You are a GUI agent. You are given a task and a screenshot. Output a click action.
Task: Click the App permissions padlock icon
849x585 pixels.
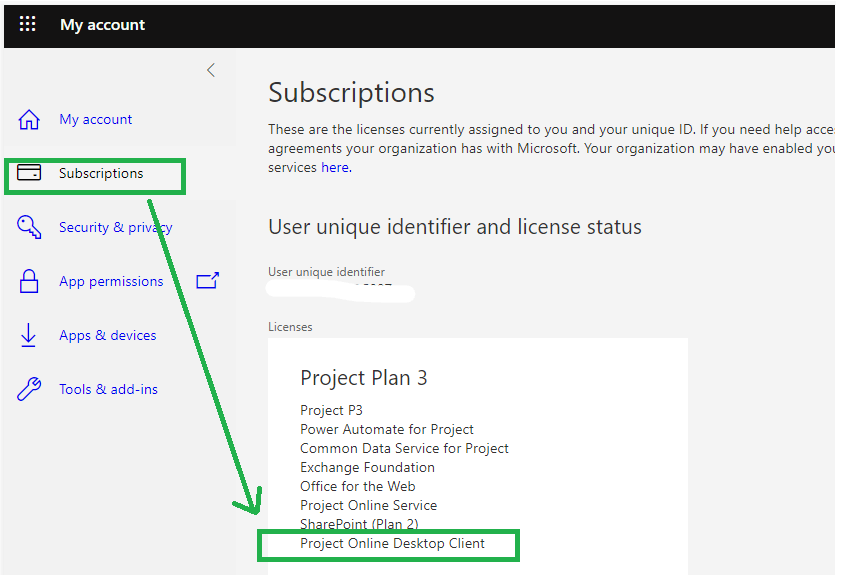click(29, 281)
